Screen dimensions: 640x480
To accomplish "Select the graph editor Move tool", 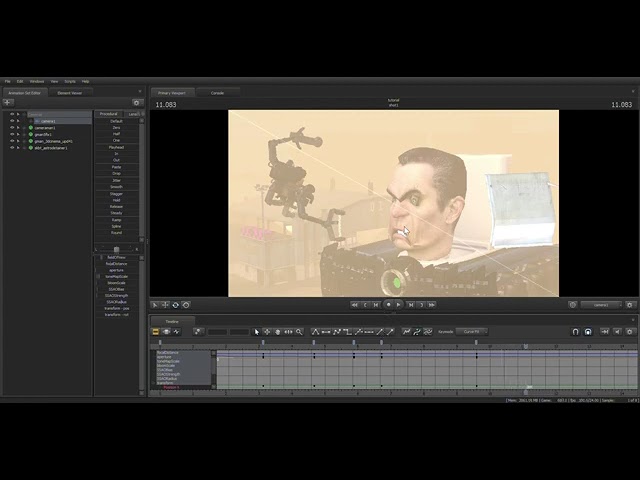I will click(x=267, y=332).
